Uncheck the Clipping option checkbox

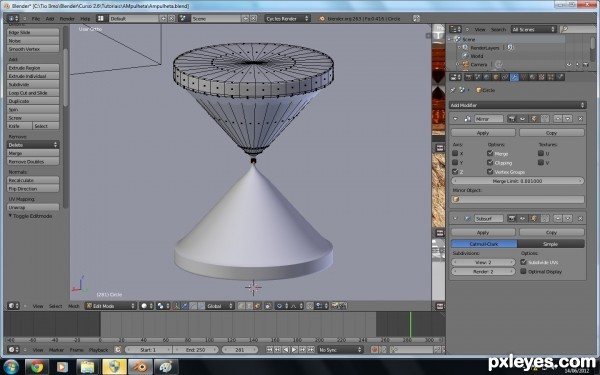click(x=490, y=162)
